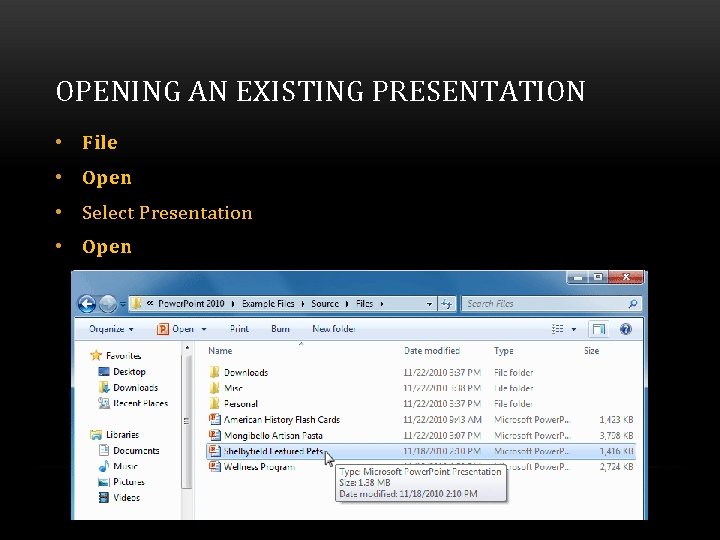Select Shelbyfield Featured Pets file
The width and height of the screenshot is (720, 540).
click(x=273, y=451)
